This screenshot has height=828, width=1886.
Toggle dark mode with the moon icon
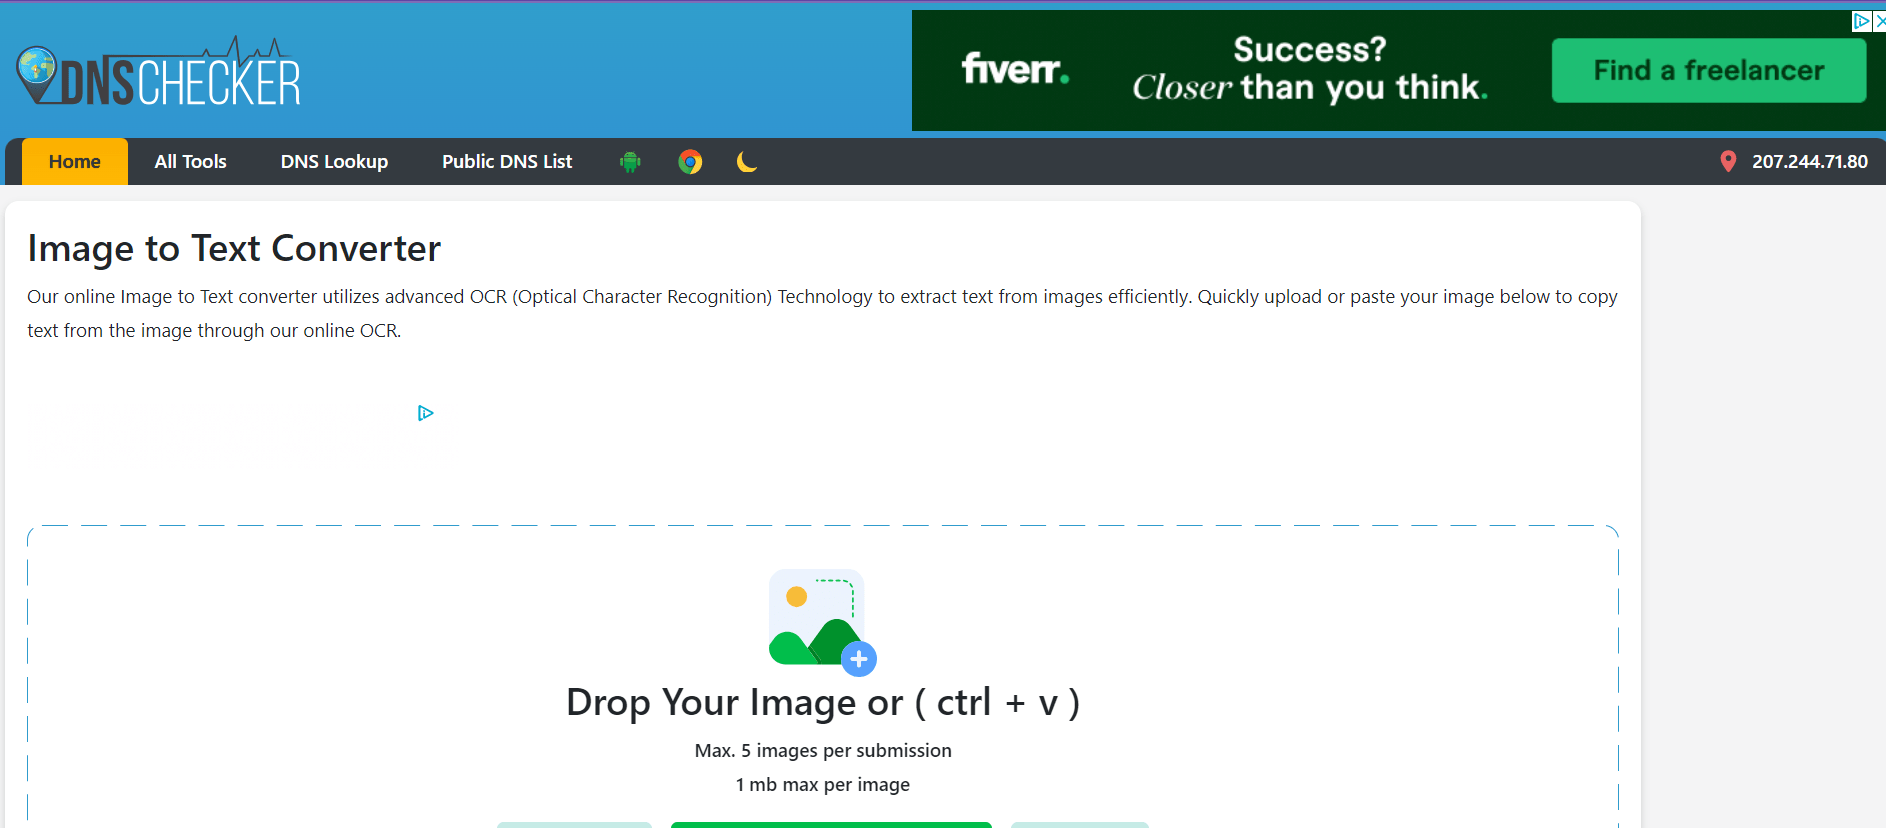[747, 162]
